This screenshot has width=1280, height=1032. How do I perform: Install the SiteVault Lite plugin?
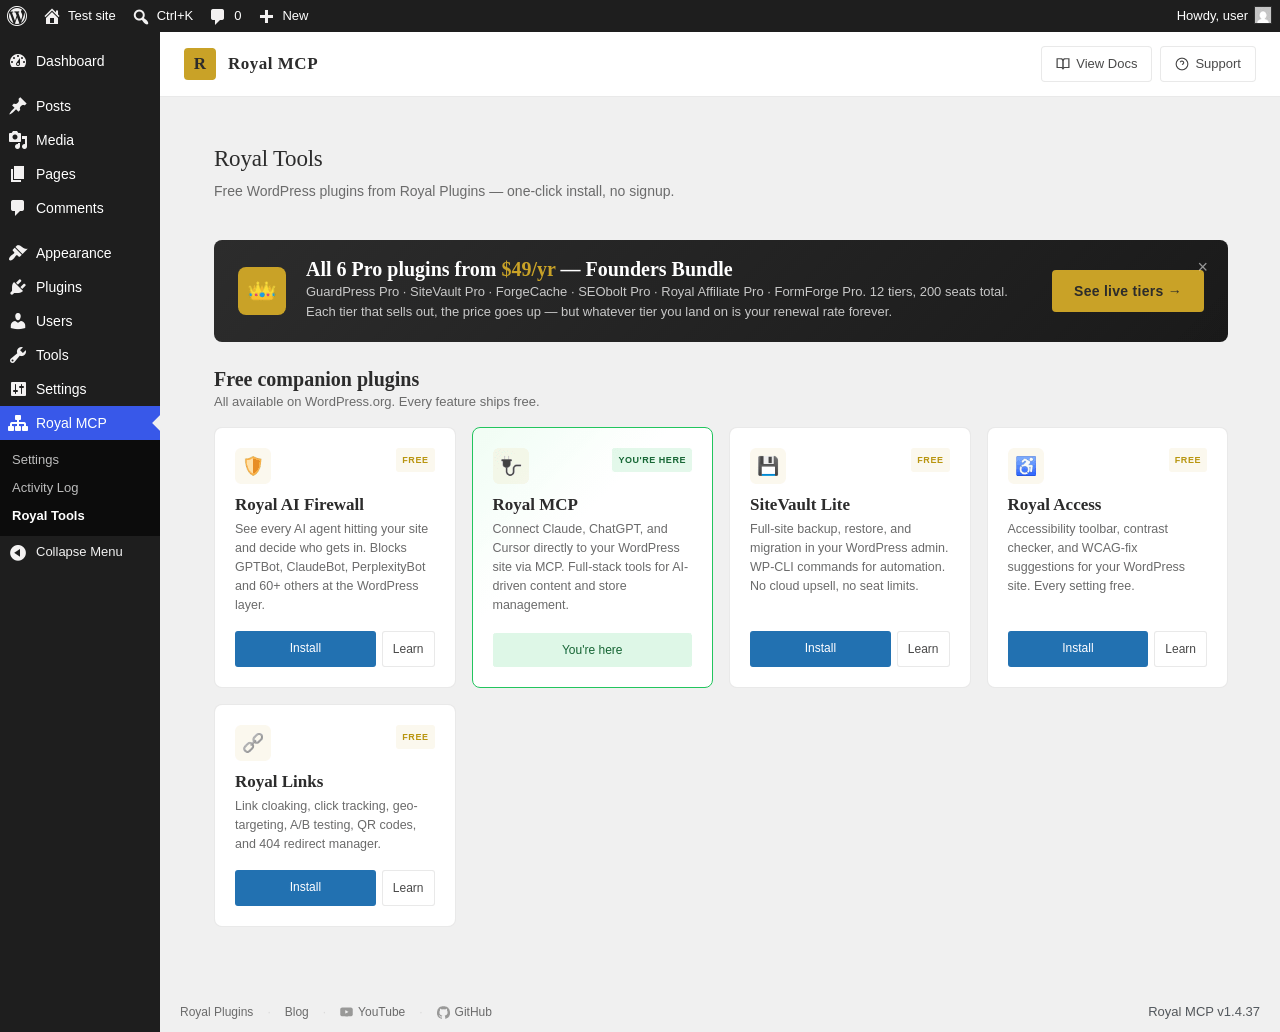tap(820, 649)
